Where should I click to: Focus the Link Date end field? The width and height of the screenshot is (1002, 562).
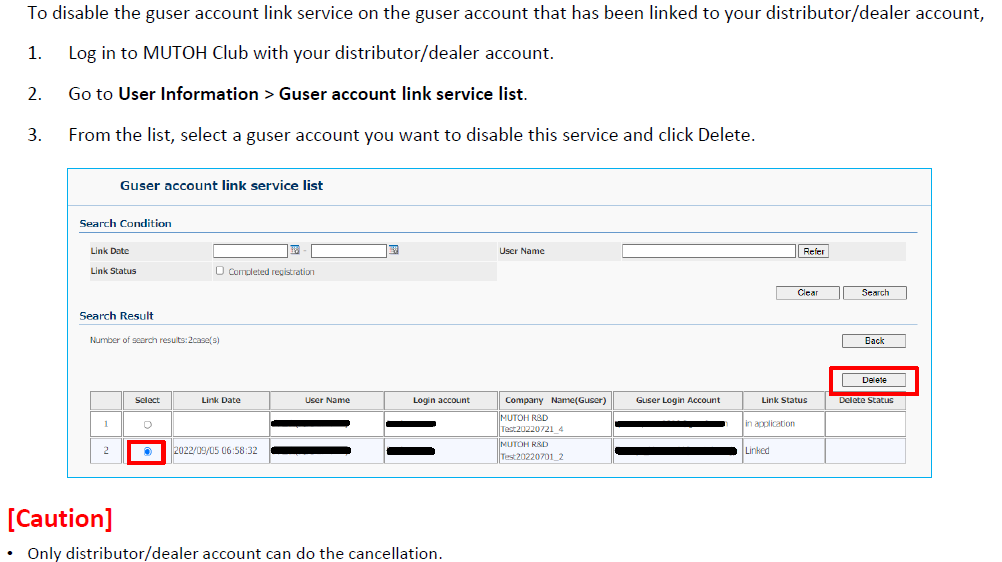tap(349, 251)
